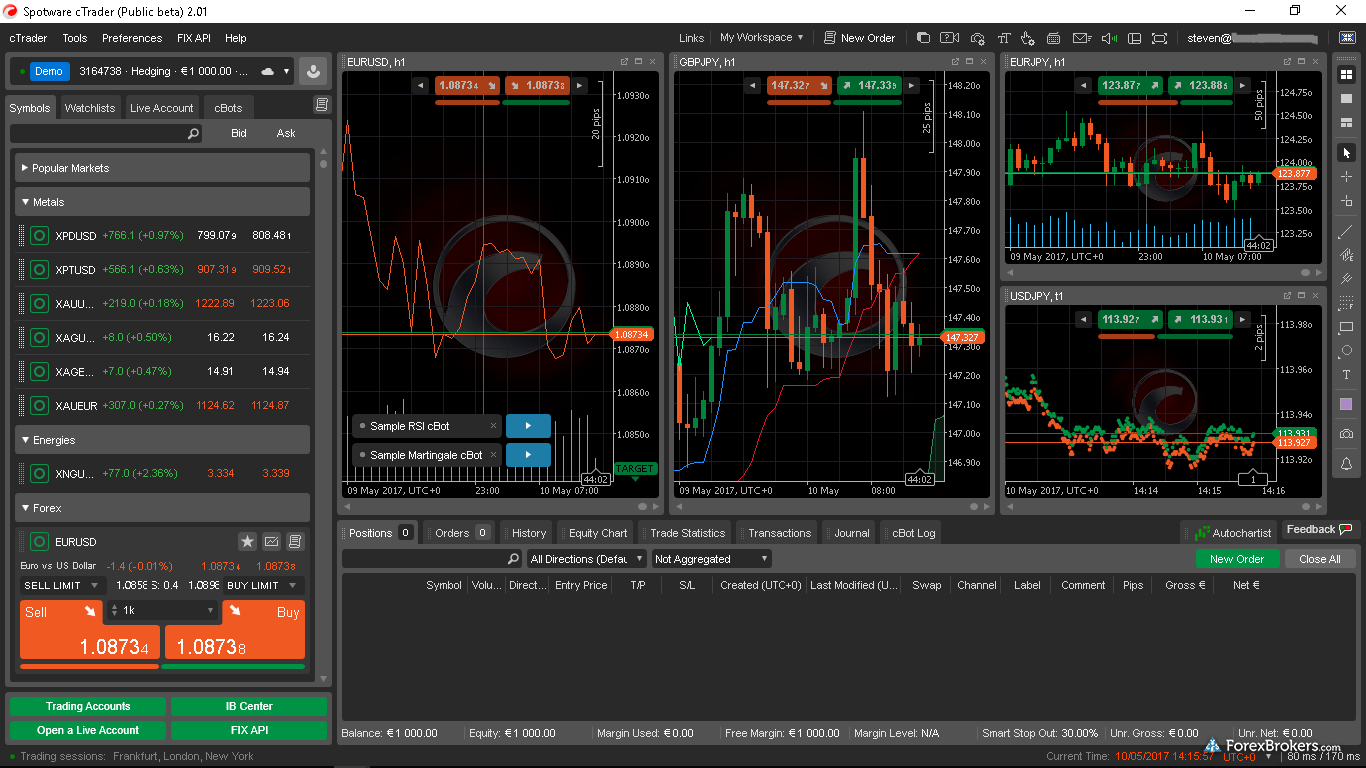This screenshot has width=1366, height=768.
Task: Collapse the Metals group
Action: 162,202
